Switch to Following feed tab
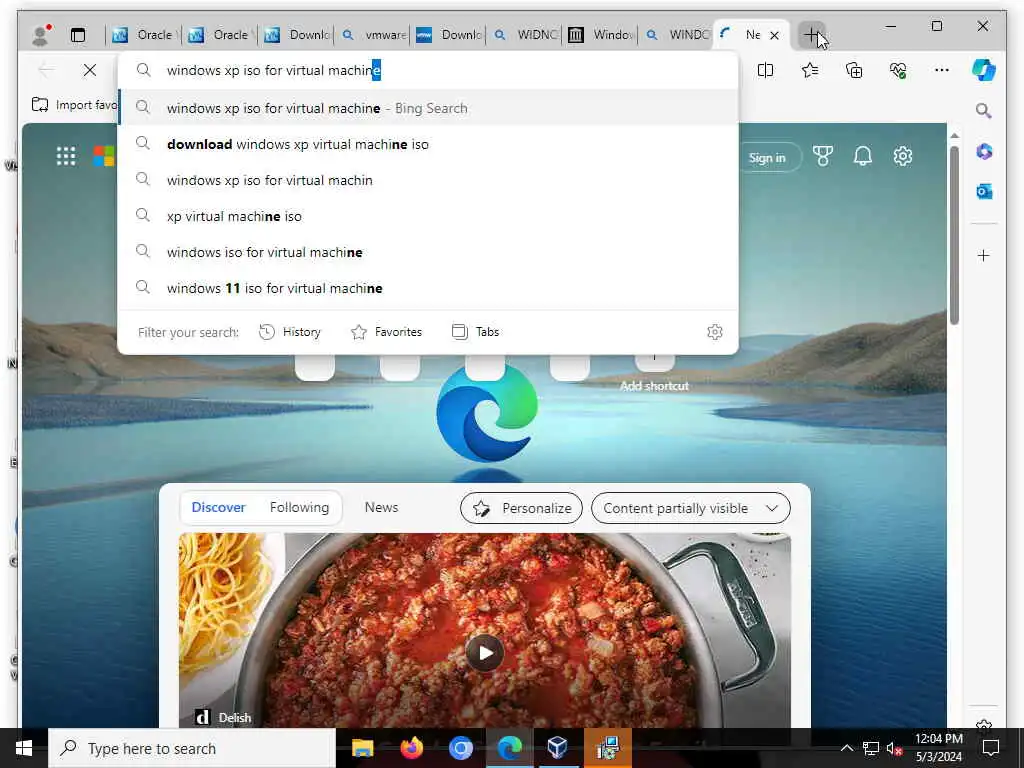 pos(299,507)
